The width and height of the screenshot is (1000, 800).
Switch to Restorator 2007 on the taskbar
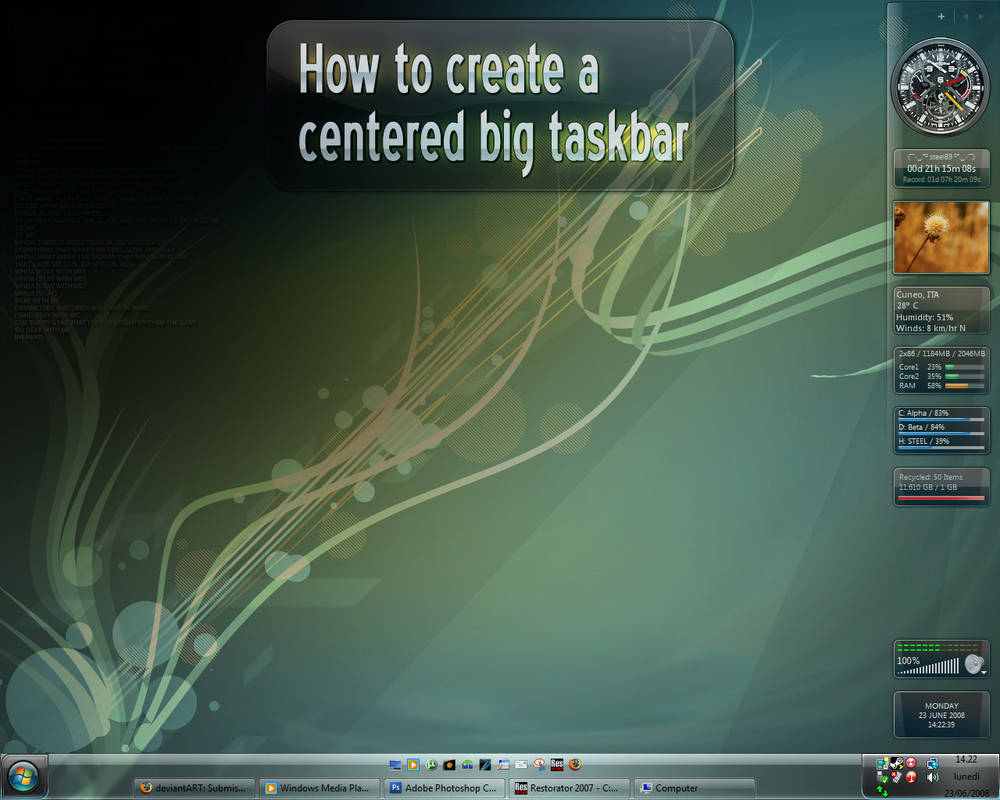pyautogui.click(x=568, y=788)
